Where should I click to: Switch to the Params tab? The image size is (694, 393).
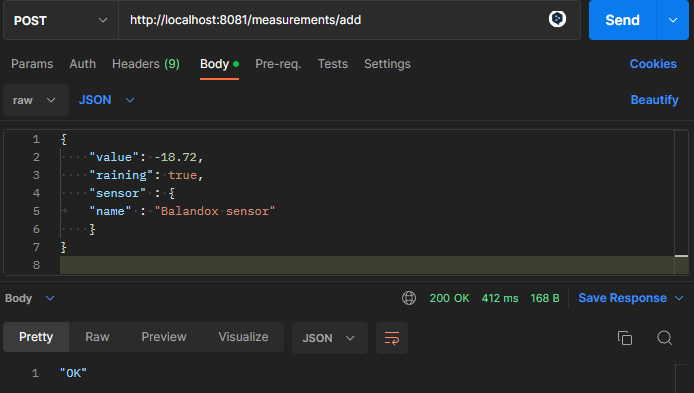pos(32,64)
